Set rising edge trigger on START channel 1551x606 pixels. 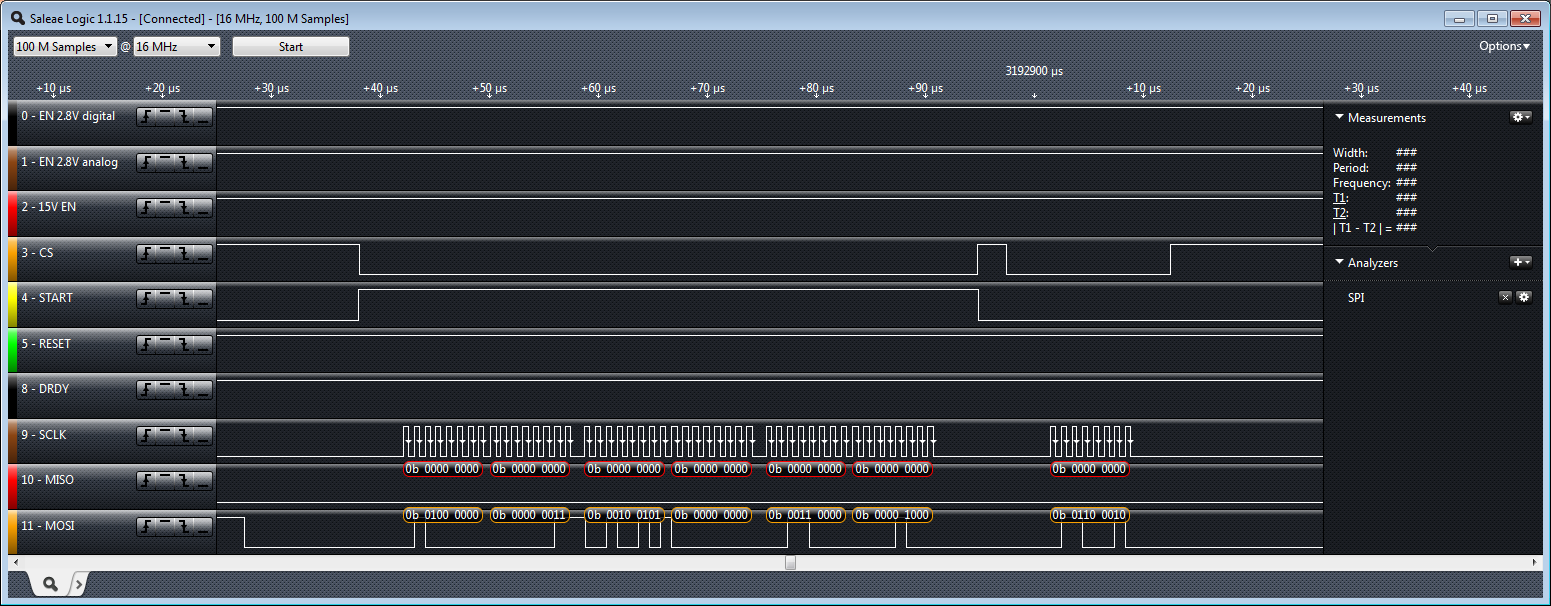pyautogui.click(x=146, y=298)
